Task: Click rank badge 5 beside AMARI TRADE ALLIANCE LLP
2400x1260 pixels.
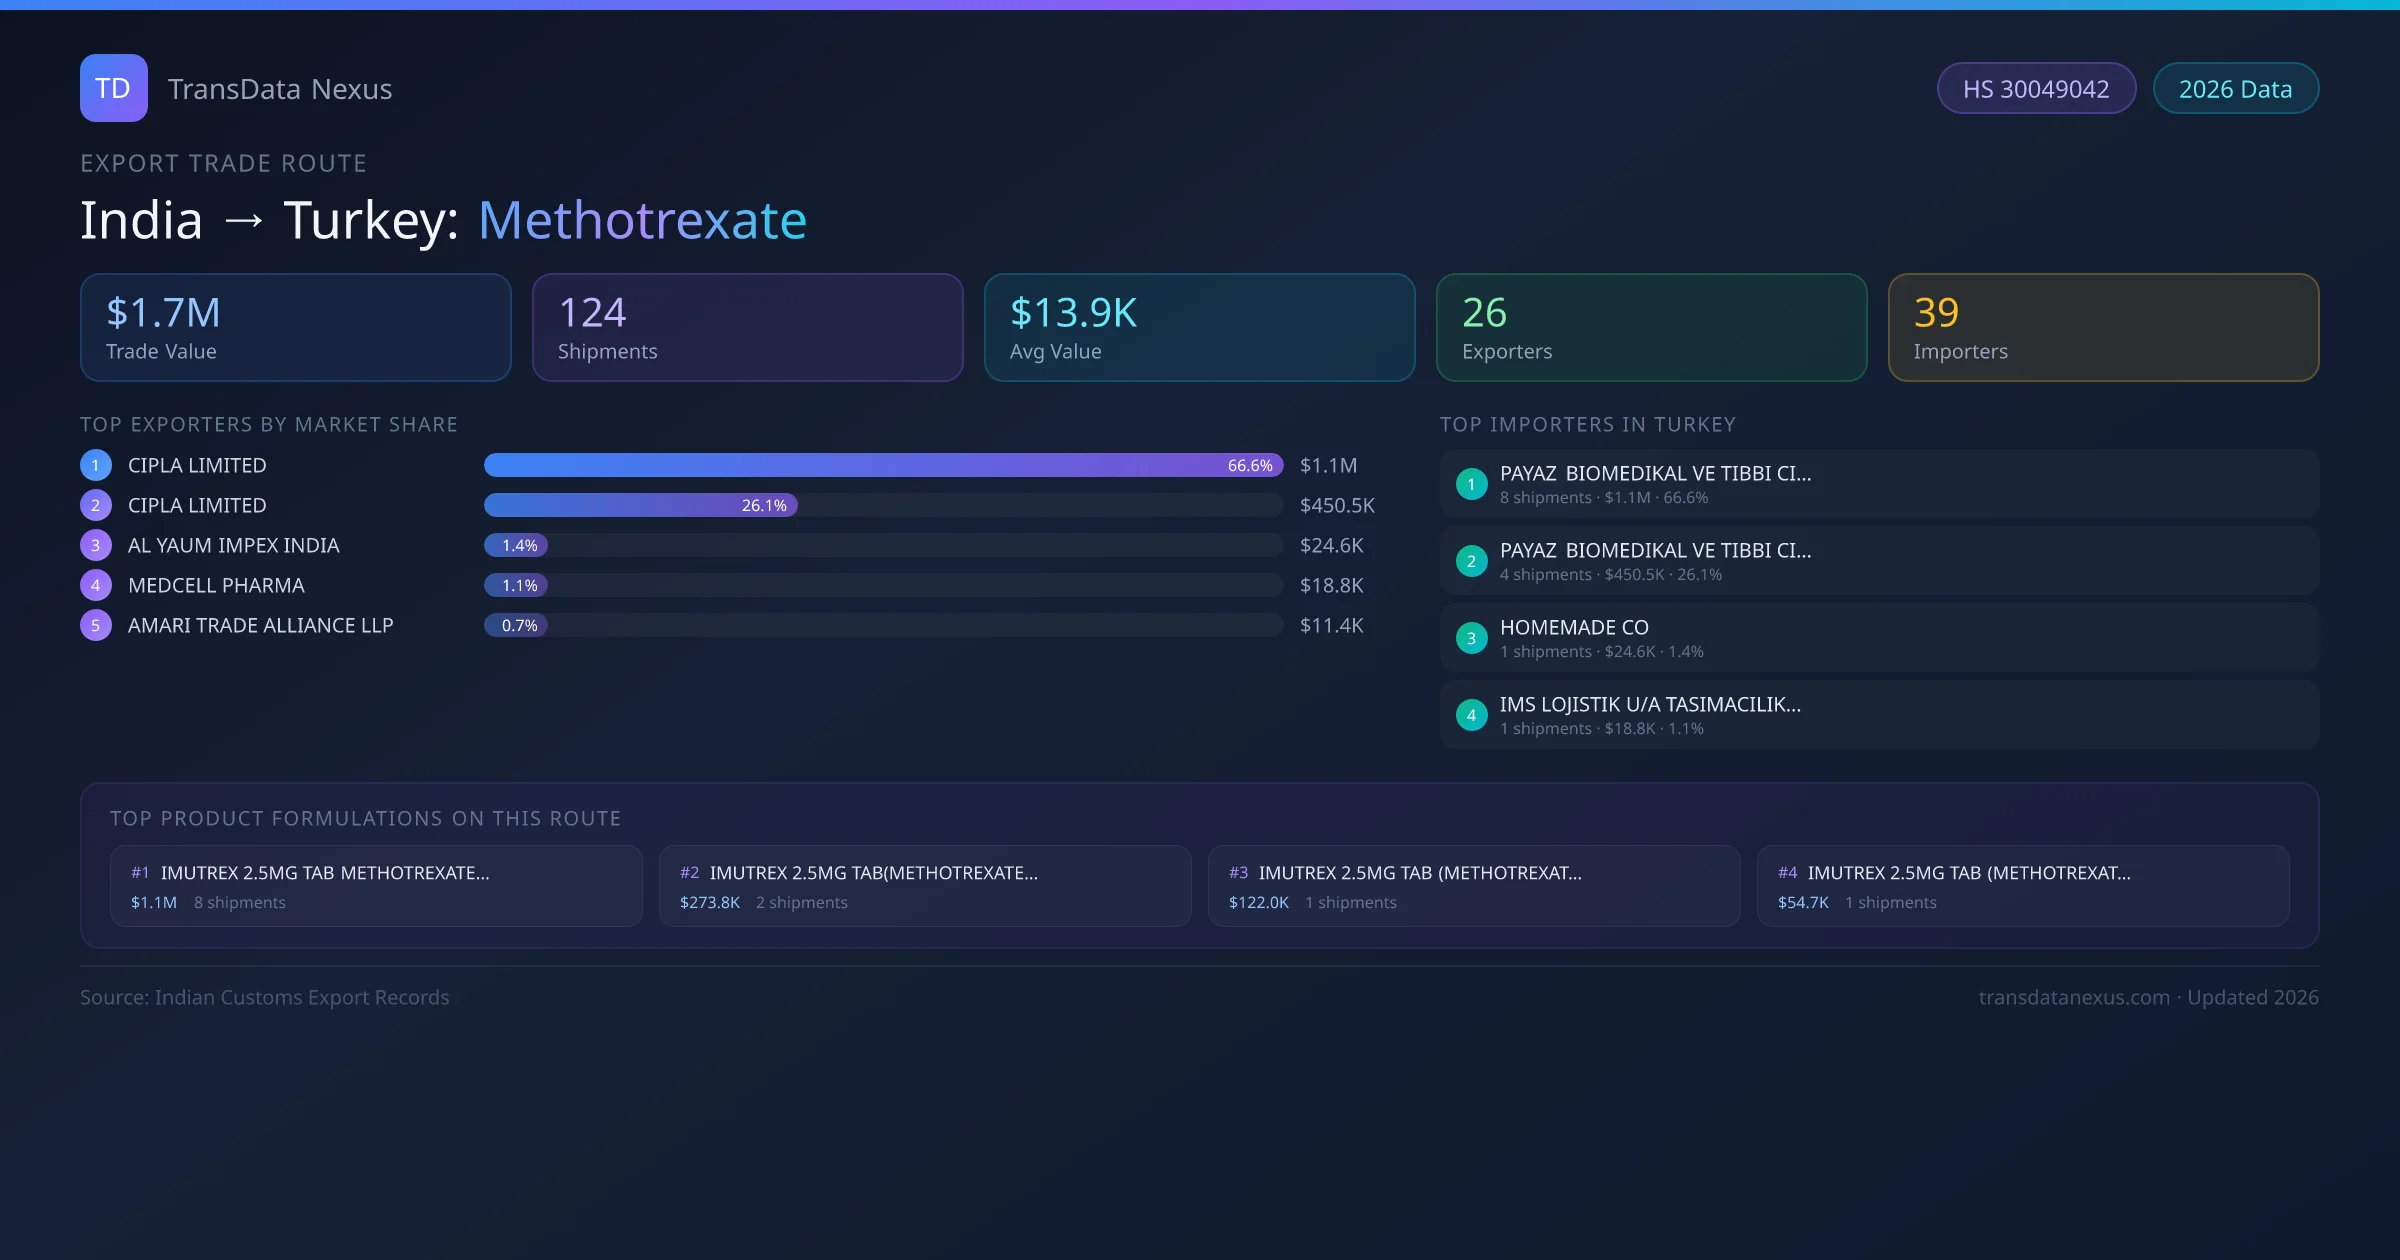Action: click(95, 625)
